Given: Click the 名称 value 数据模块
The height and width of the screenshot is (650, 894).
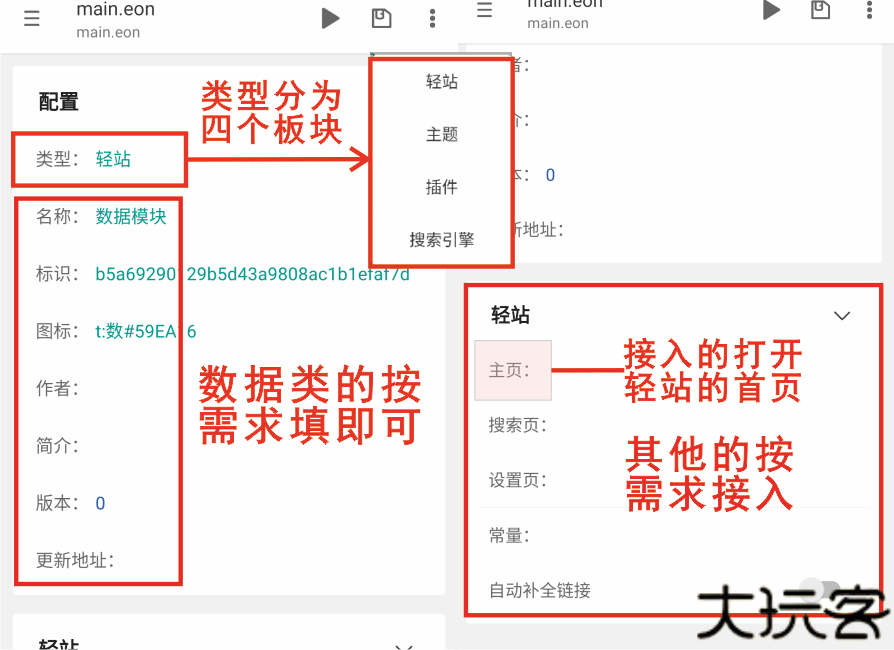Looking at the screenshot, I should [131, 216].
